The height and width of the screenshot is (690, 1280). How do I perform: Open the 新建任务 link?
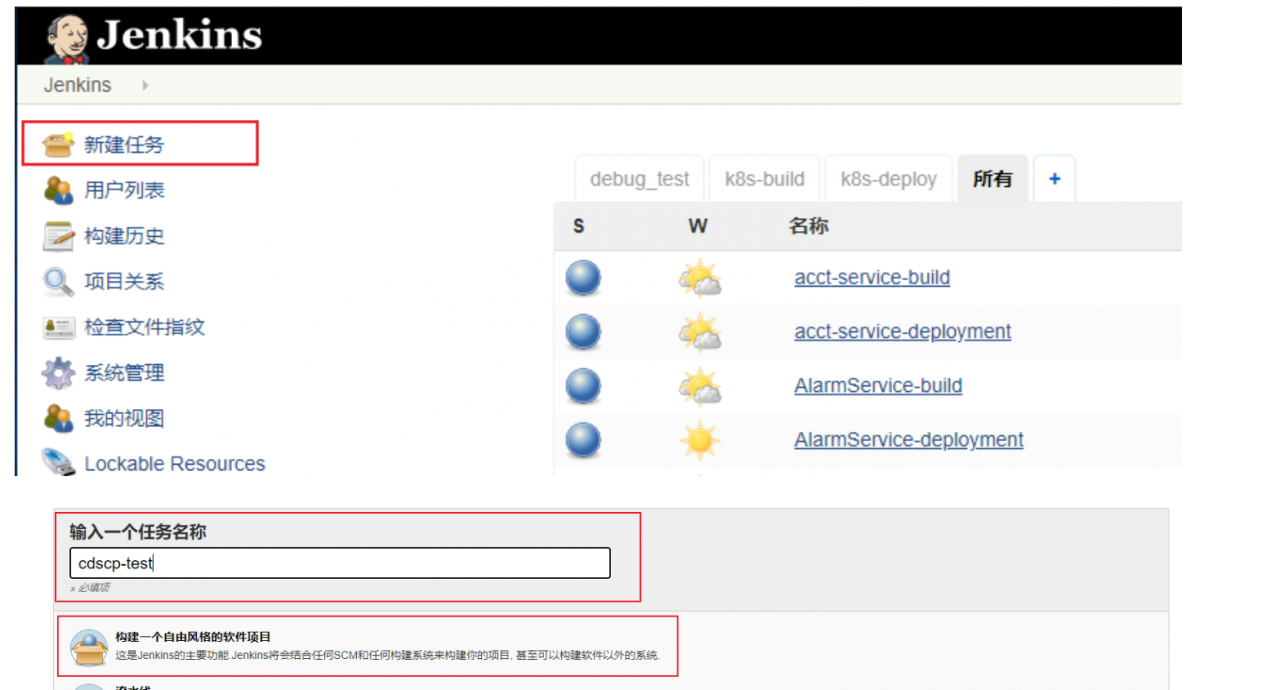[x=124, y=145]
